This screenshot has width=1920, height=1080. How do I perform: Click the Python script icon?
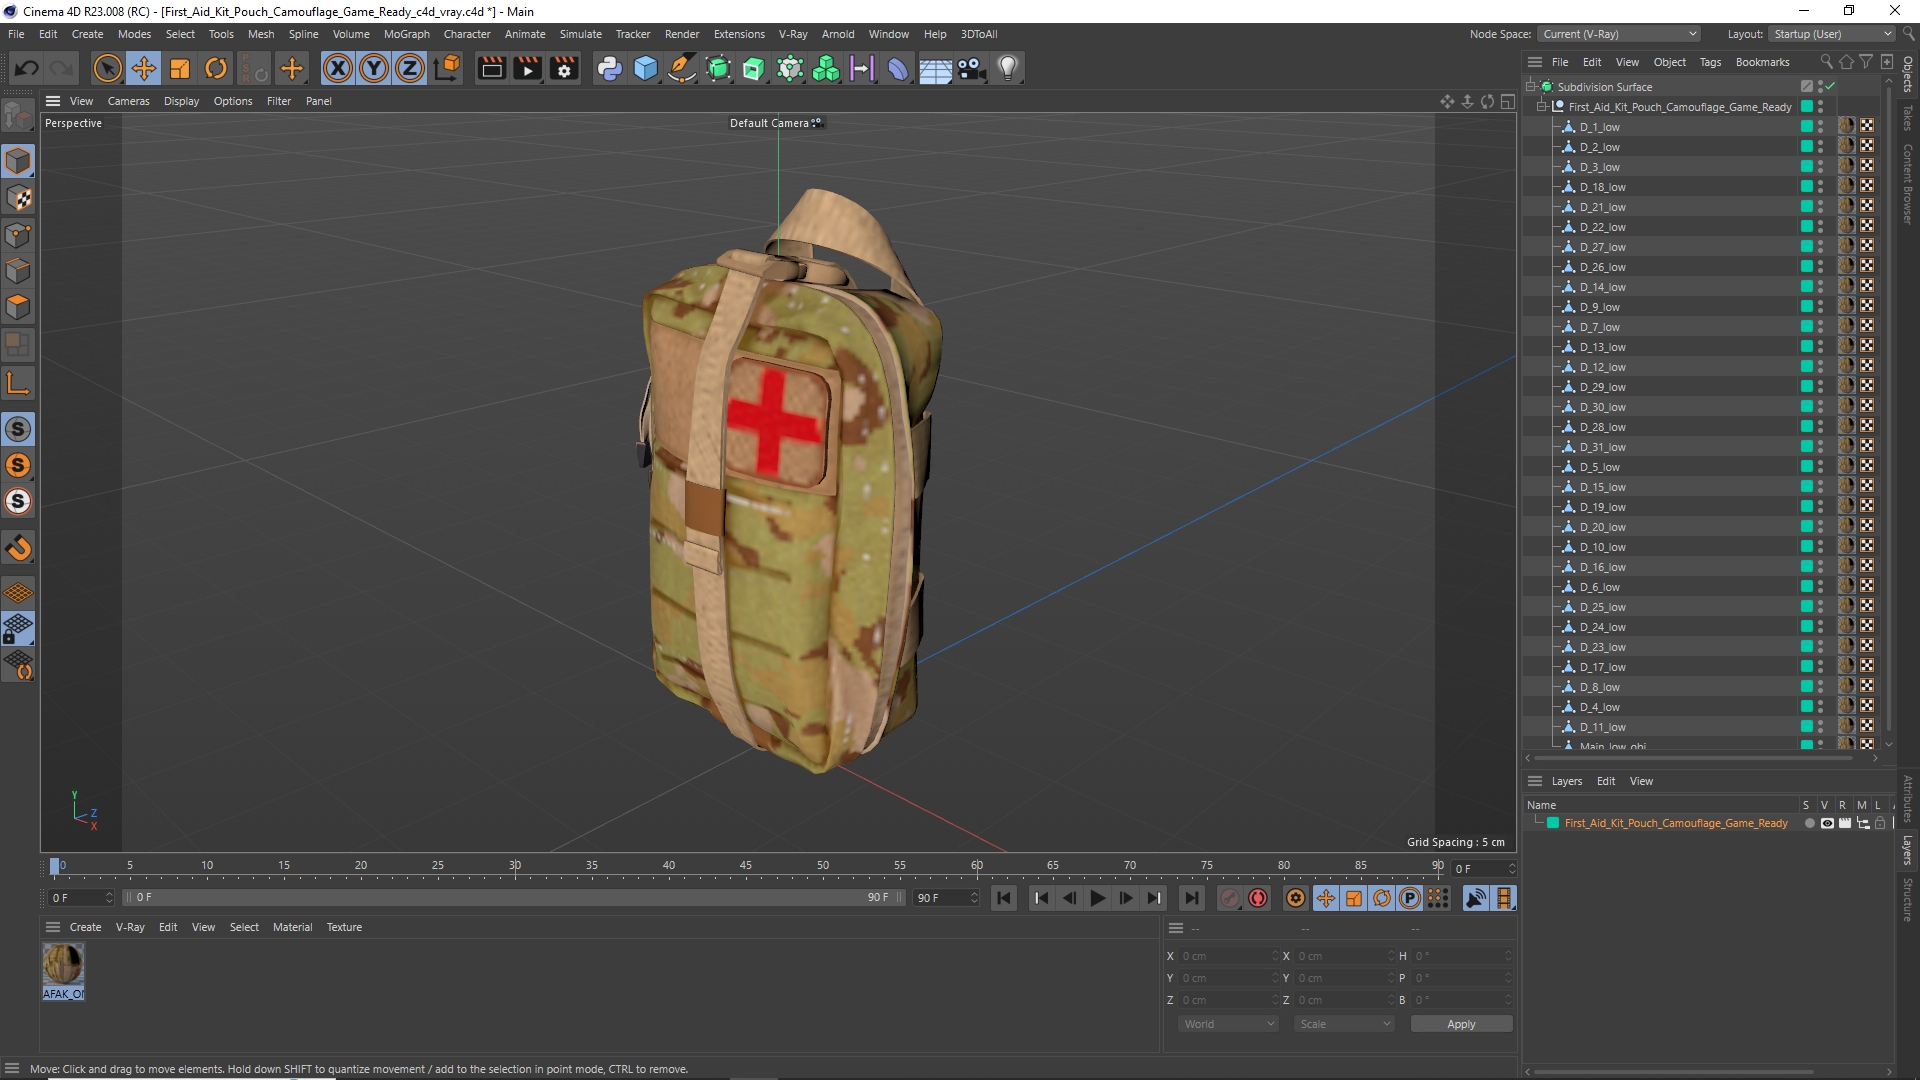pos(609,68)
